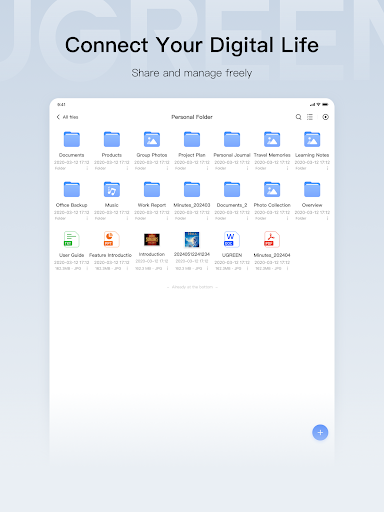Open the Project Plan folder
Screen dimensions: 384x512
tap(192, 139)
